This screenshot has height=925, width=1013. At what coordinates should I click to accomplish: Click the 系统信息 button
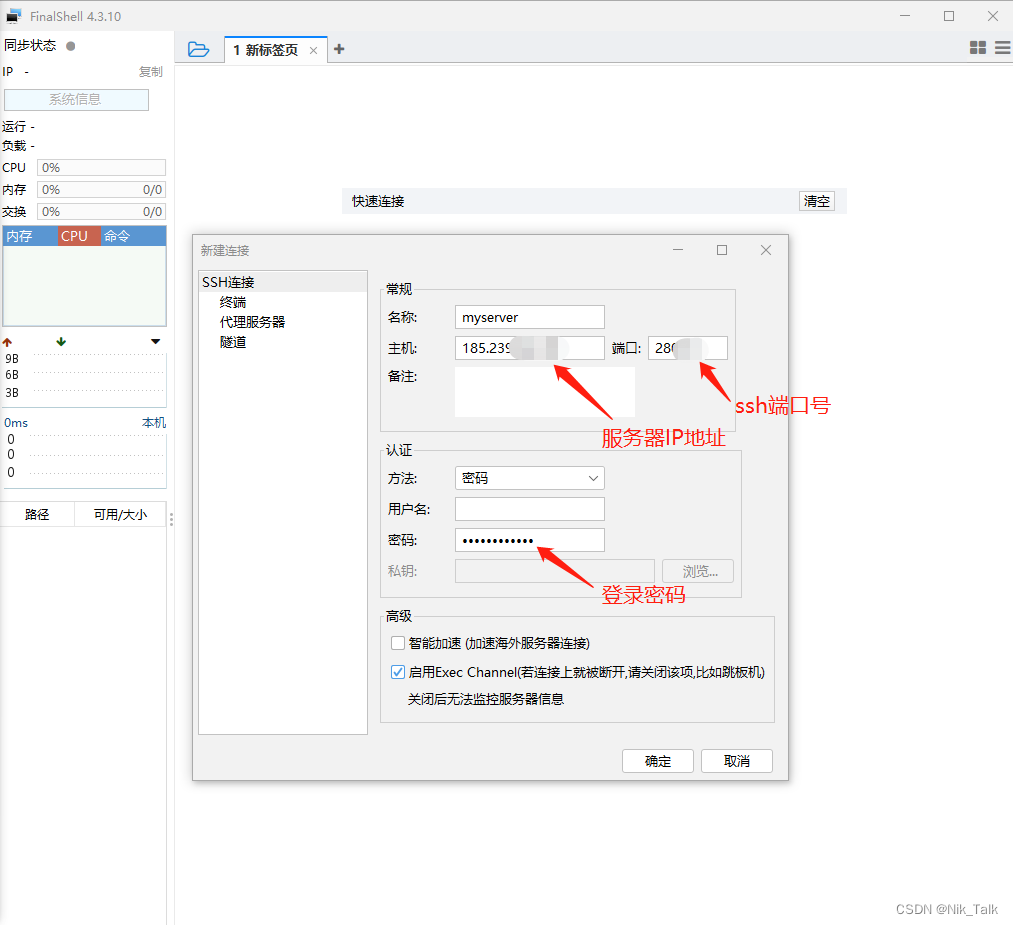click(76, 99)
